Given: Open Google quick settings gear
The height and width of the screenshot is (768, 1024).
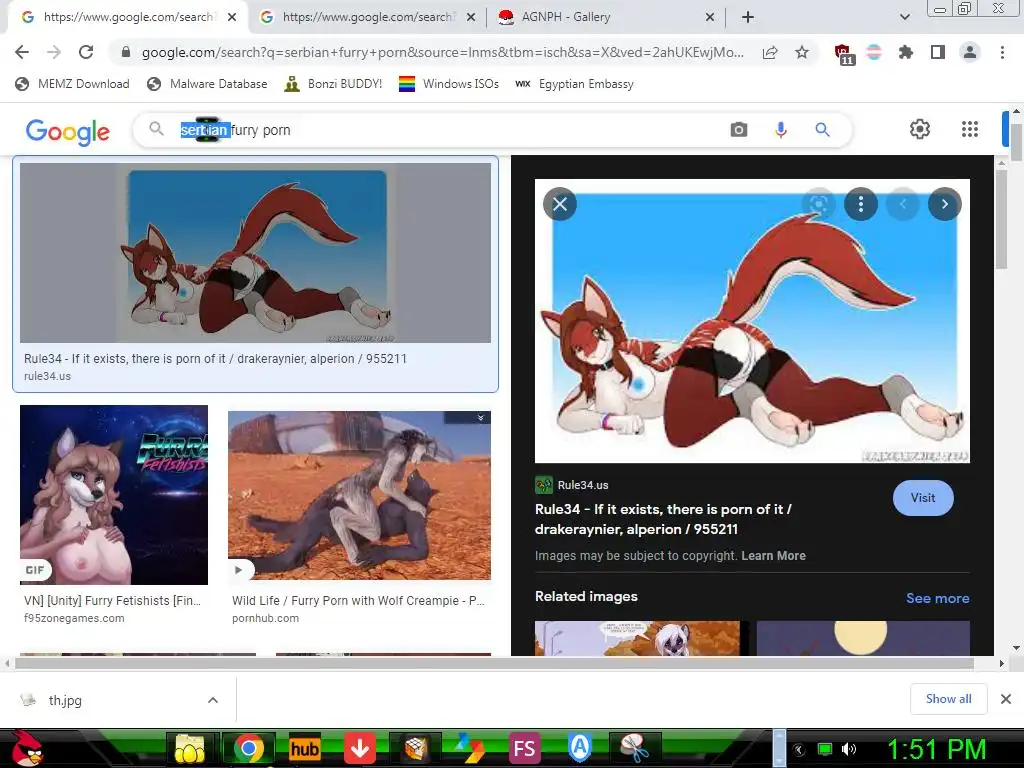Looking at the screenshot, I should click(x=920, y=129).
